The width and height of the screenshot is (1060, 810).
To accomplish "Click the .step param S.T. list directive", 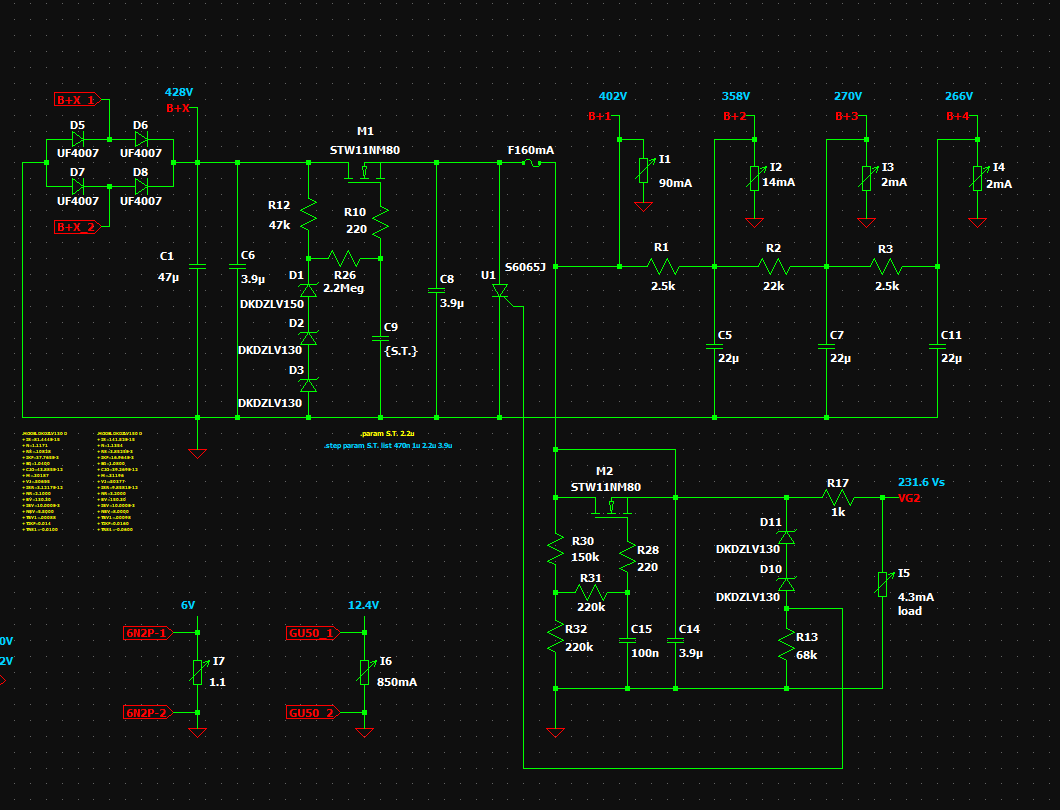I will [388, 444].
